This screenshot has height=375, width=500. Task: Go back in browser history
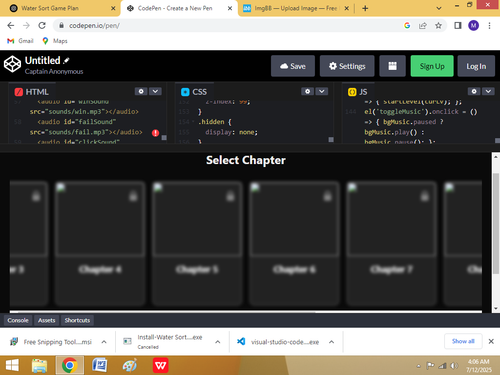(x=11, y=25)
